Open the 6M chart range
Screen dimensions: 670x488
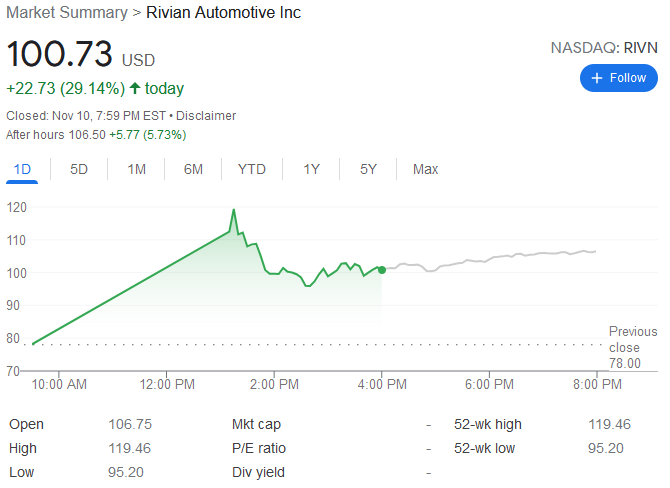point(193,169)
